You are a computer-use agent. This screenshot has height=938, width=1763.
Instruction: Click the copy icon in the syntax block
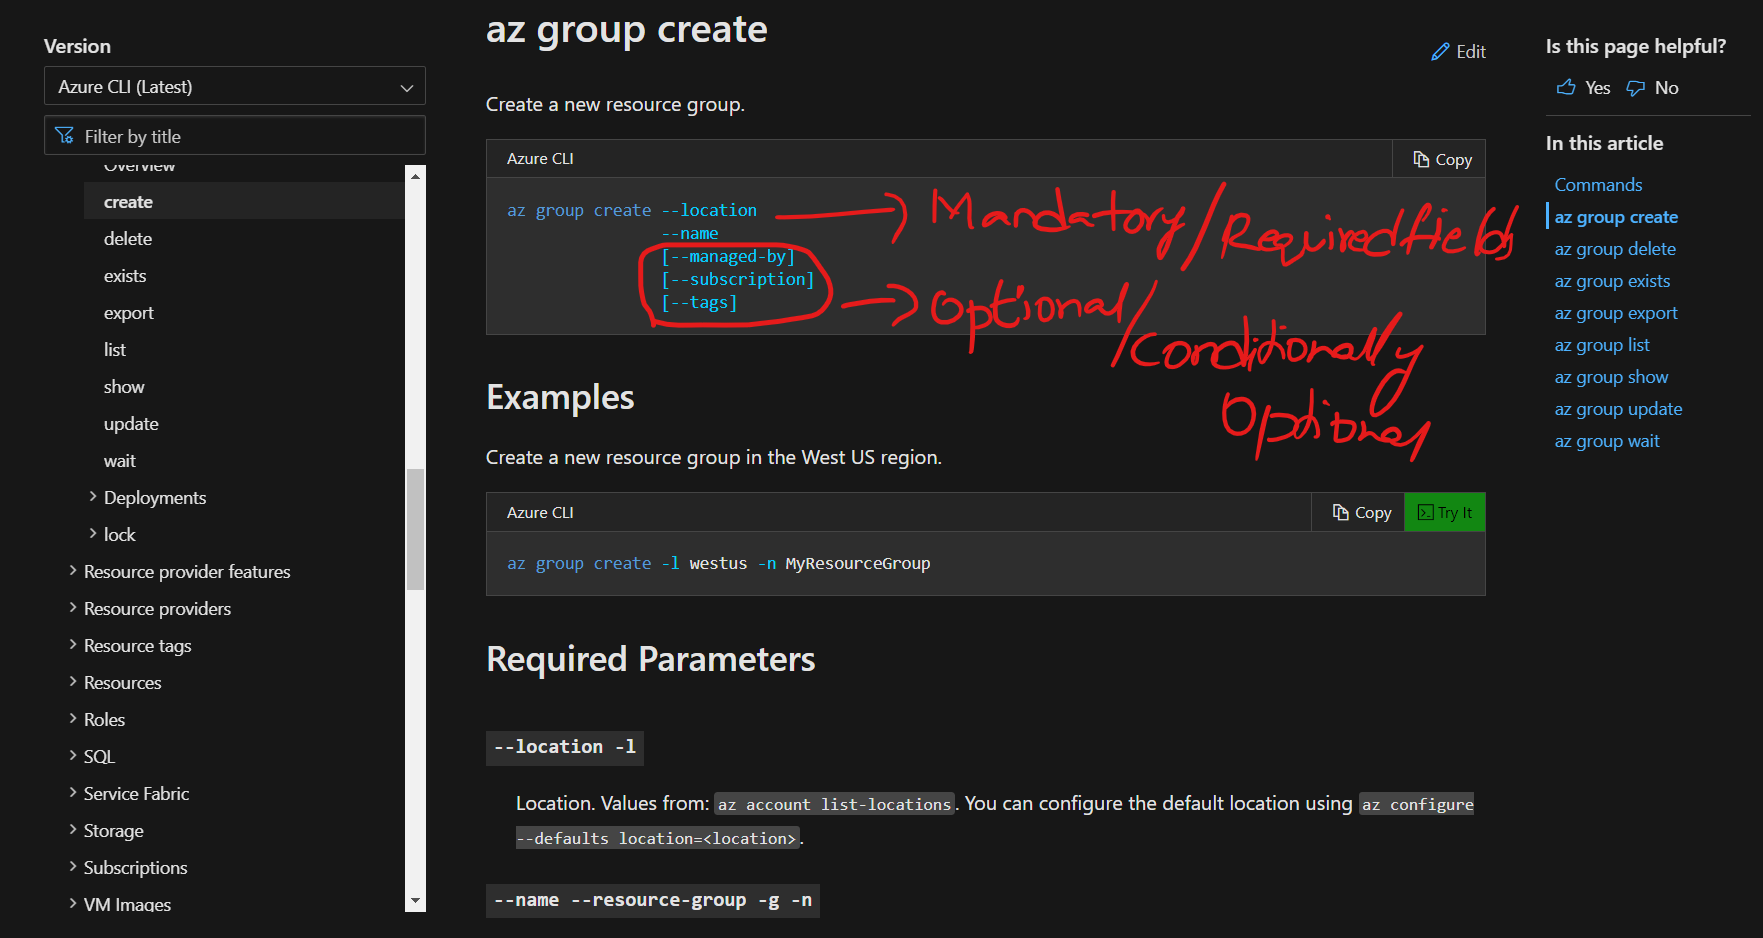[1421, 159]
